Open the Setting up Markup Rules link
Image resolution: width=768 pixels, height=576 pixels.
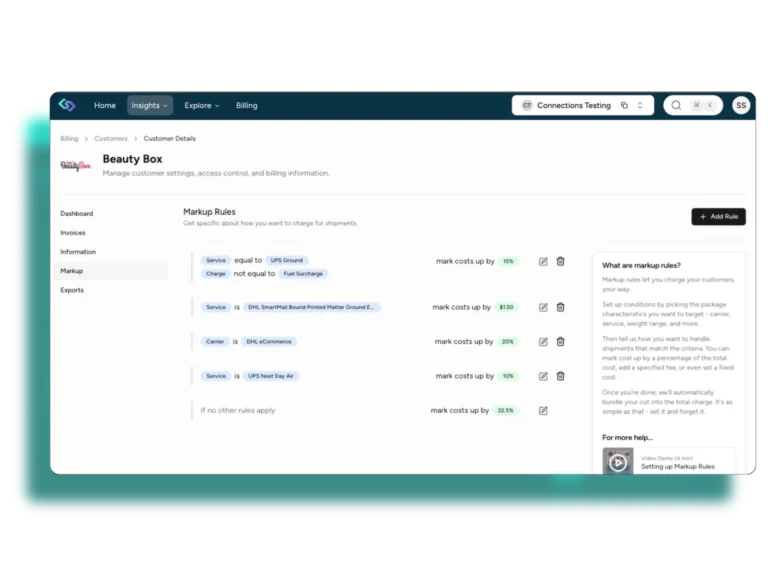678,467
